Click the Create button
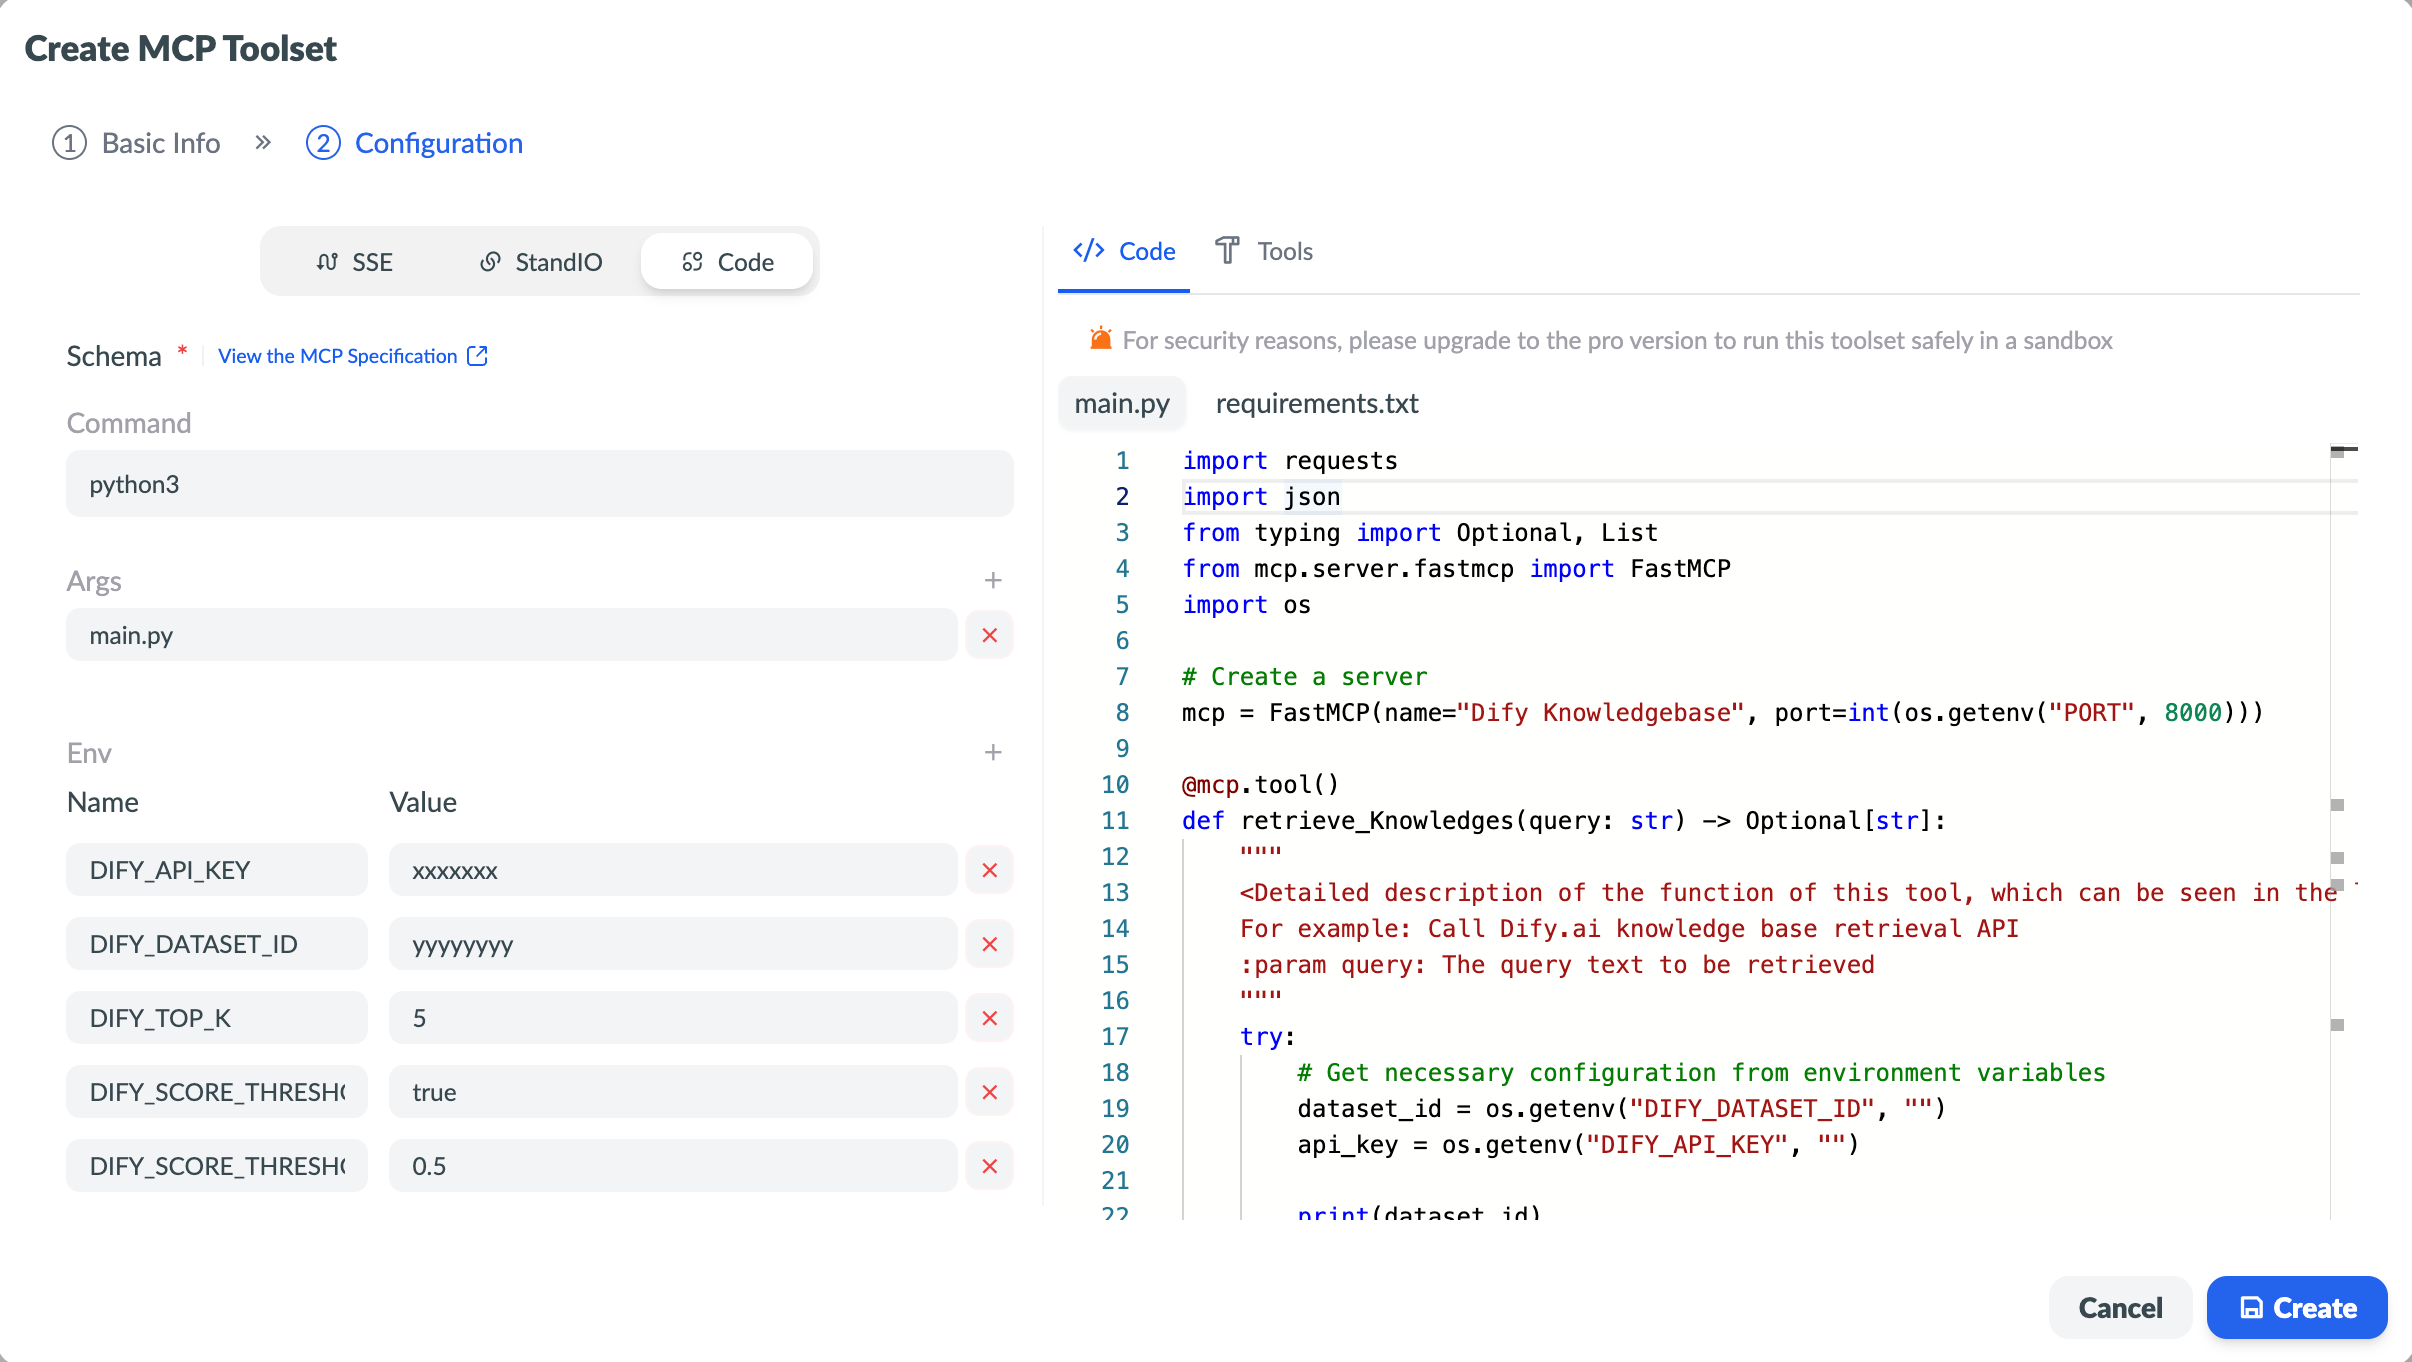 [2295, 1307]
